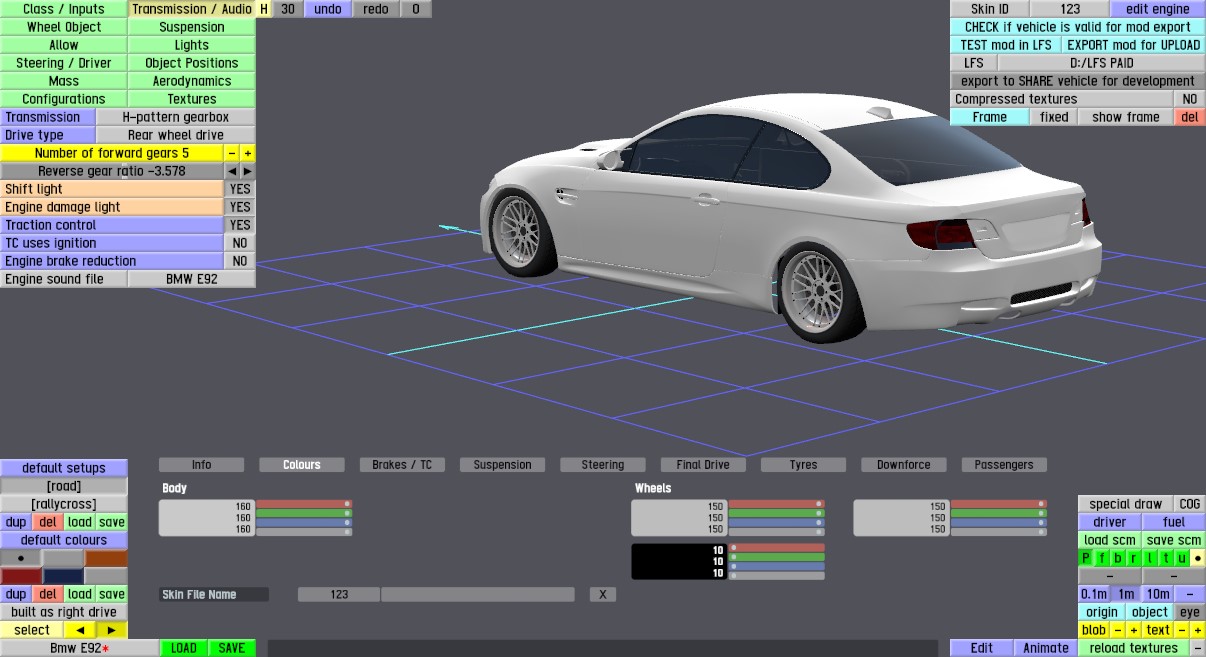The width and height of the screenshot is (1206, 657).
Task: Click EXPORT mod for UPLOAD
Action: click(1133, 45)
